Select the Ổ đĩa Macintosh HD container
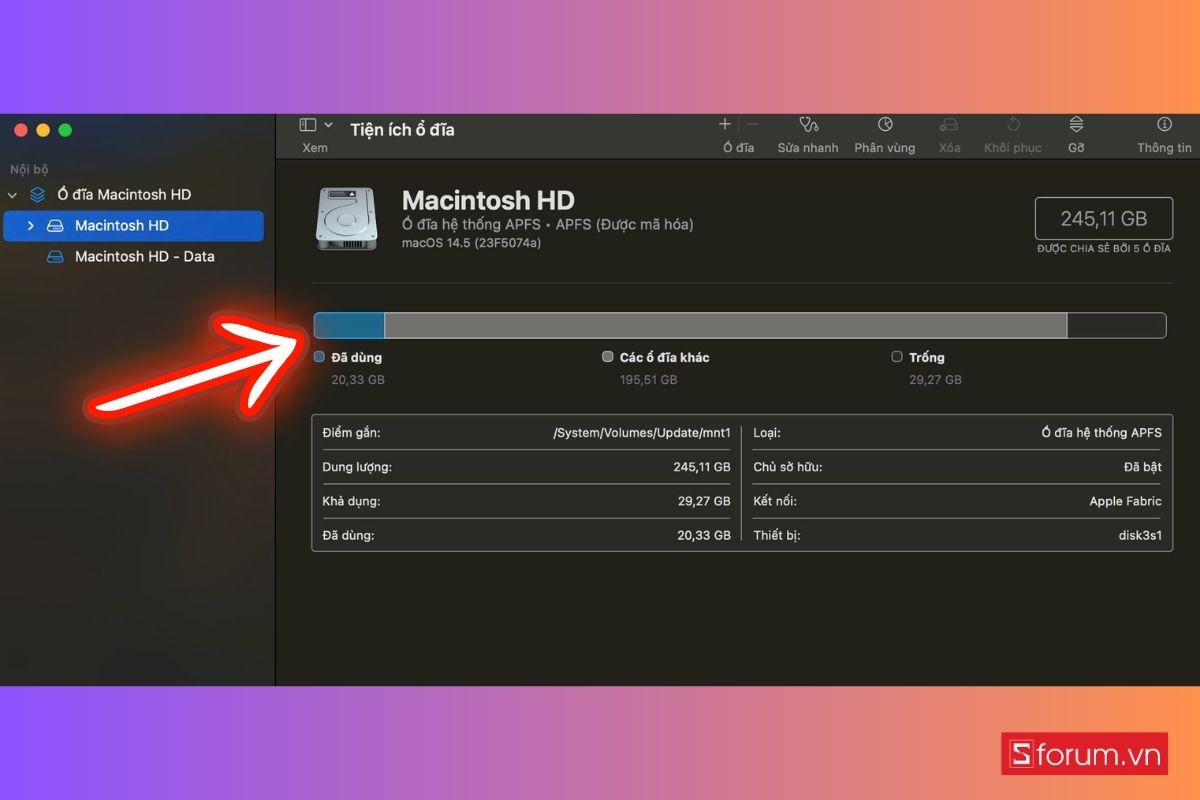 tap(124, 195)
